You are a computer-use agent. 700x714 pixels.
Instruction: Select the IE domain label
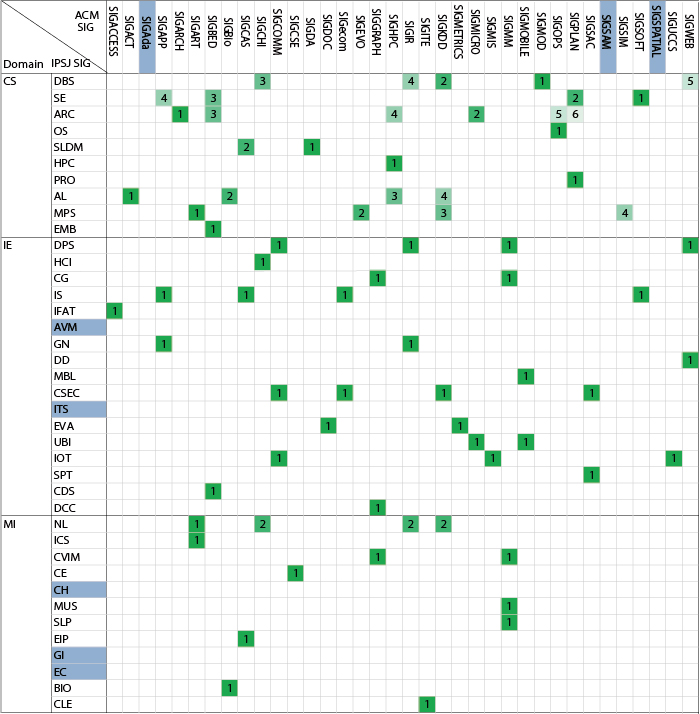(x=8, y=245)
